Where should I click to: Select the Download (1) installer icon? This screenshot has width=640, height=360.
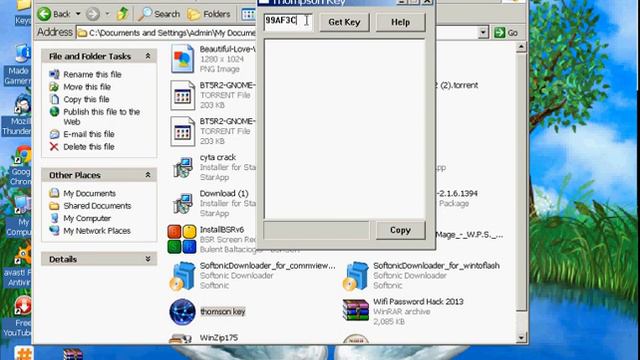click(182, 203)
